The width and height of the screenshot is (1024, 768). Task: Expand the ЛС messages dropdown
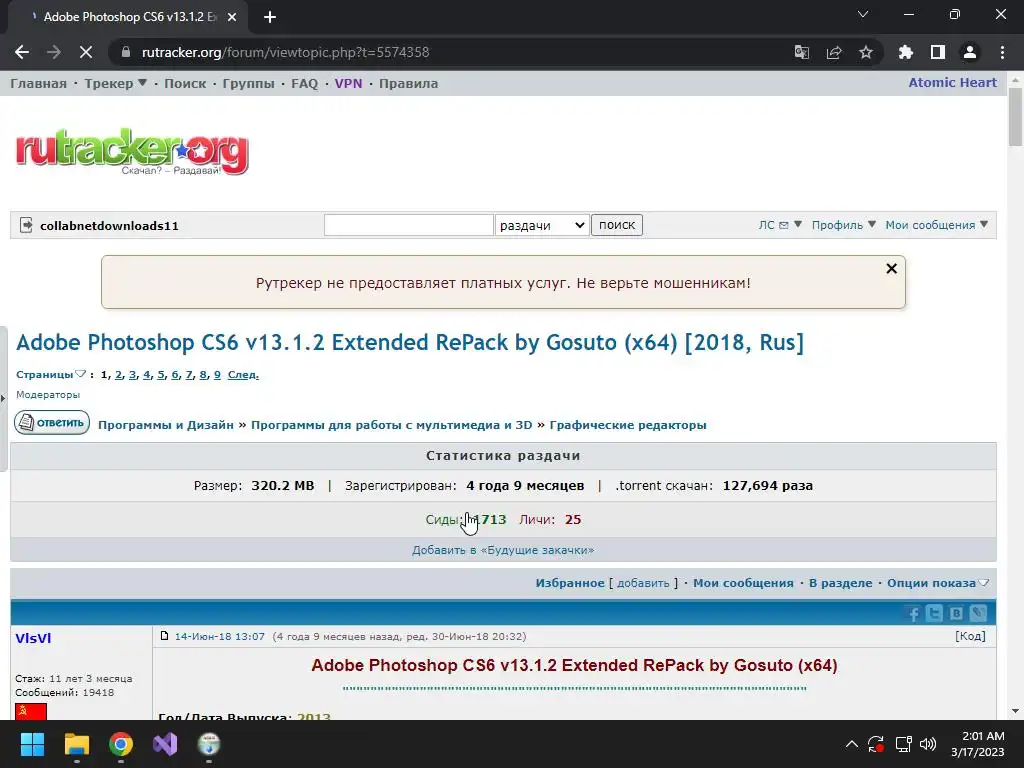tap(780, 225)
